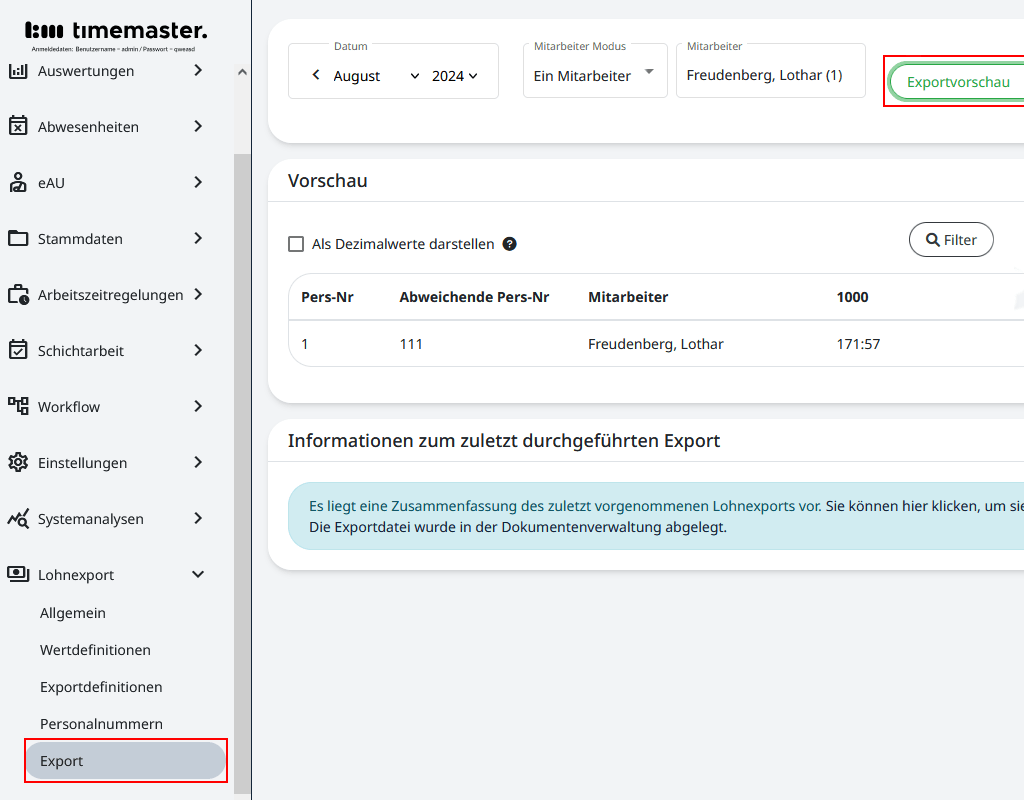The width and height of the screenshot is (1024, 800).
Task: Click the Workflow diagram icon
Action: [18, 406]
